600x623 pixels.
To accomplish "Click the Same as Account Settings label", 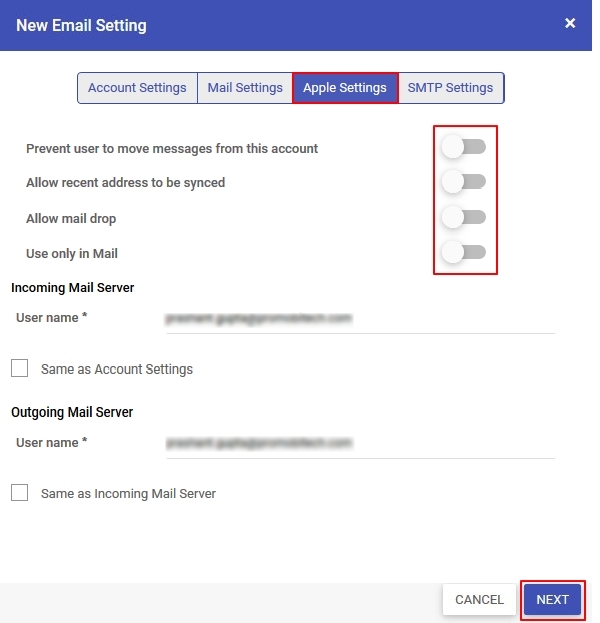I will [117, 369].
